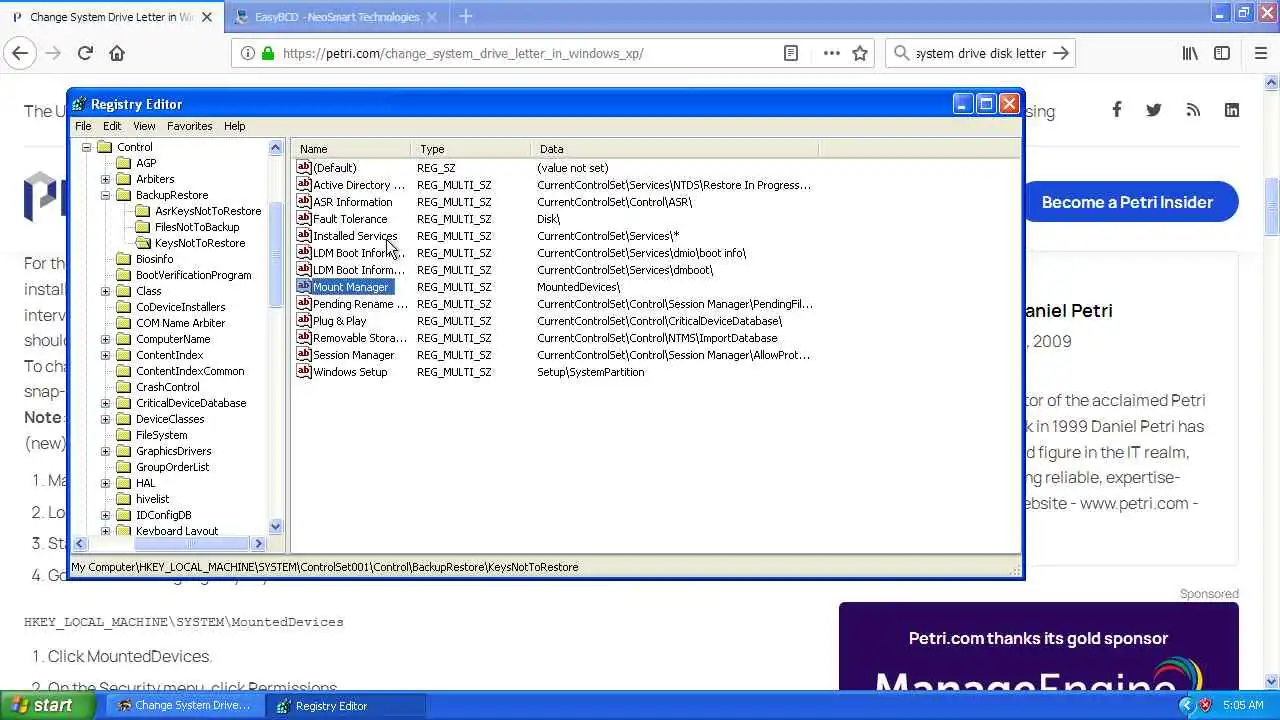
Task: Expand the CriticalDeviceDatabase tree node
Action: point(105,403)
